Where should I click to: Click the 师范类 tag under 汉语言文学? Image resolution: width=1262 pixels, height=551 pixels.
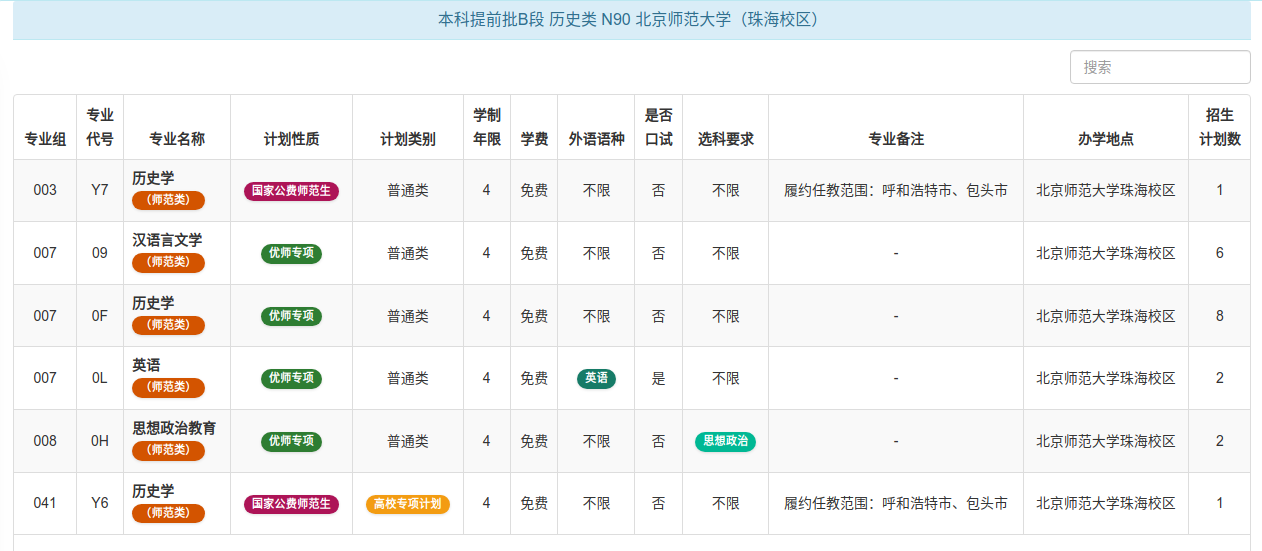click(x=168, y=262)
